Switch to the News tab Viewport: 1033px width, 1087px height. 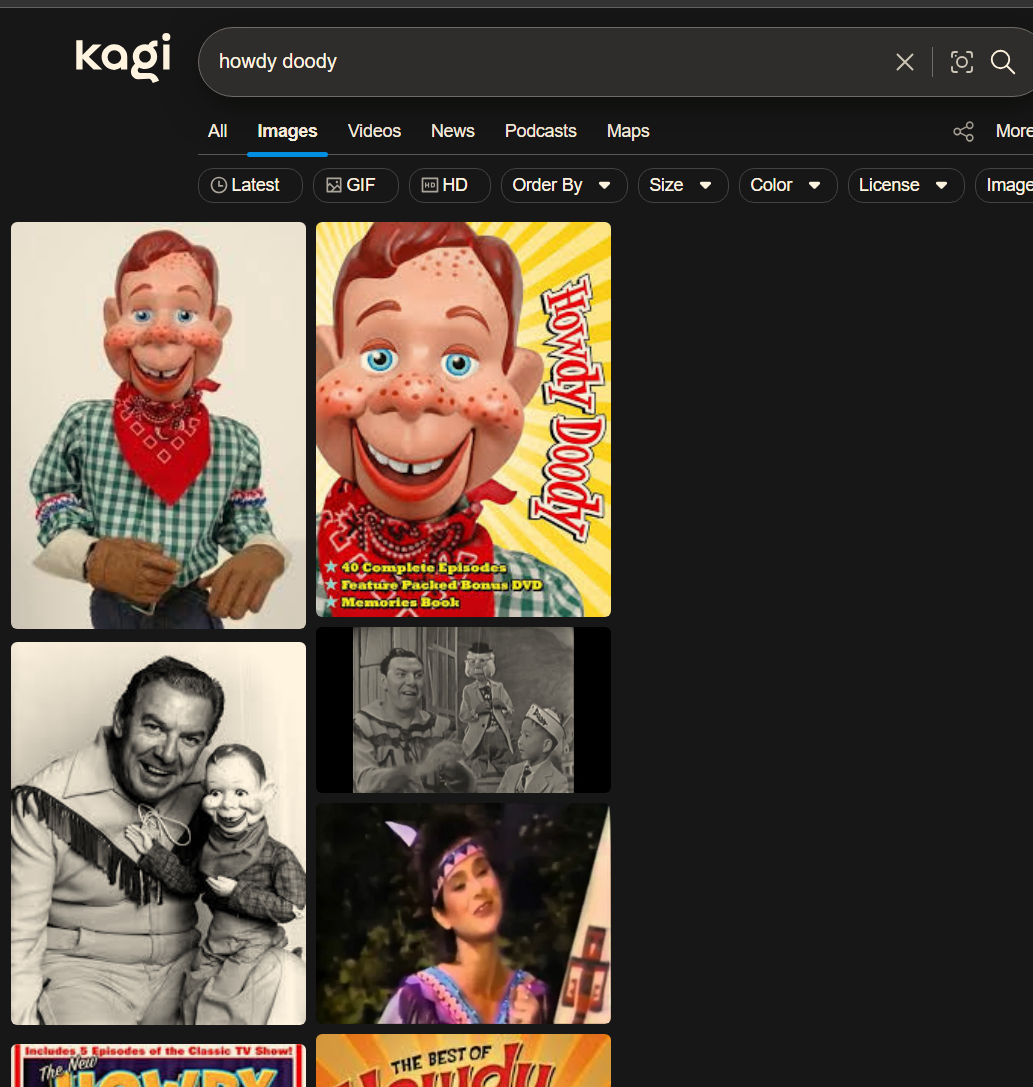click(452, 131)
